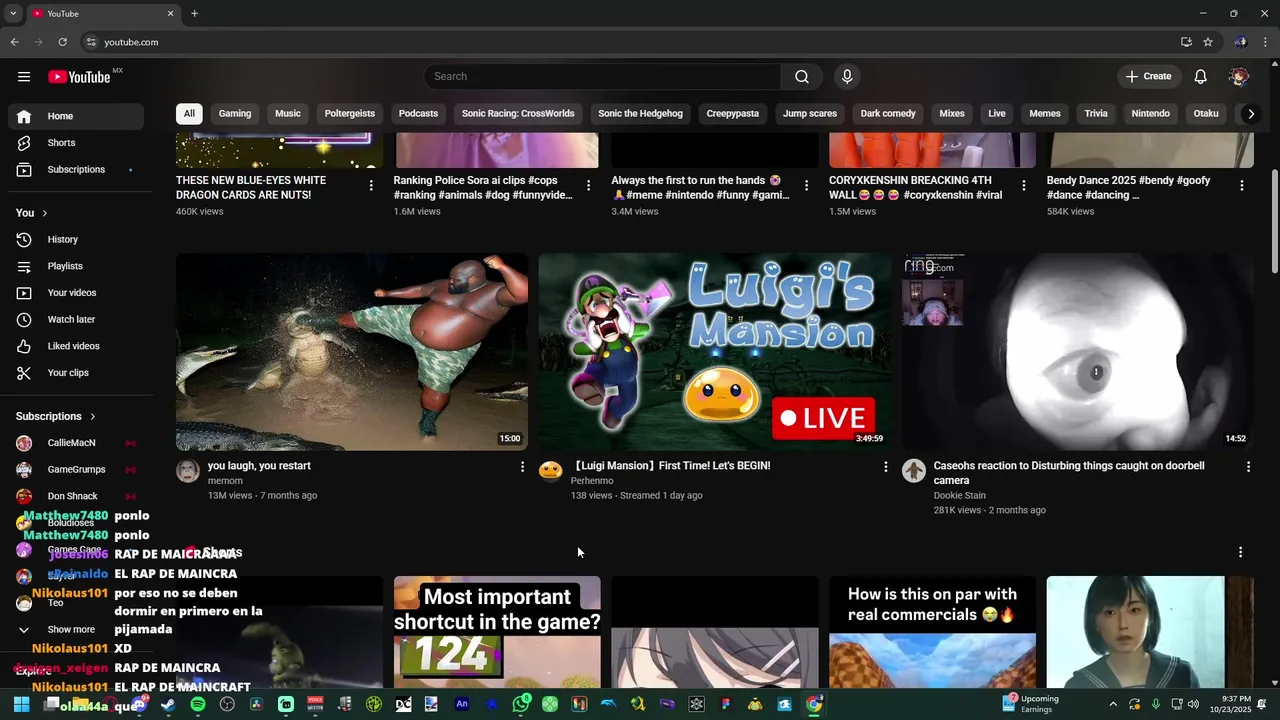1280x720 pixels.
Task: Expand the Subscriptions section heading
Action: (x=56, y=416)
